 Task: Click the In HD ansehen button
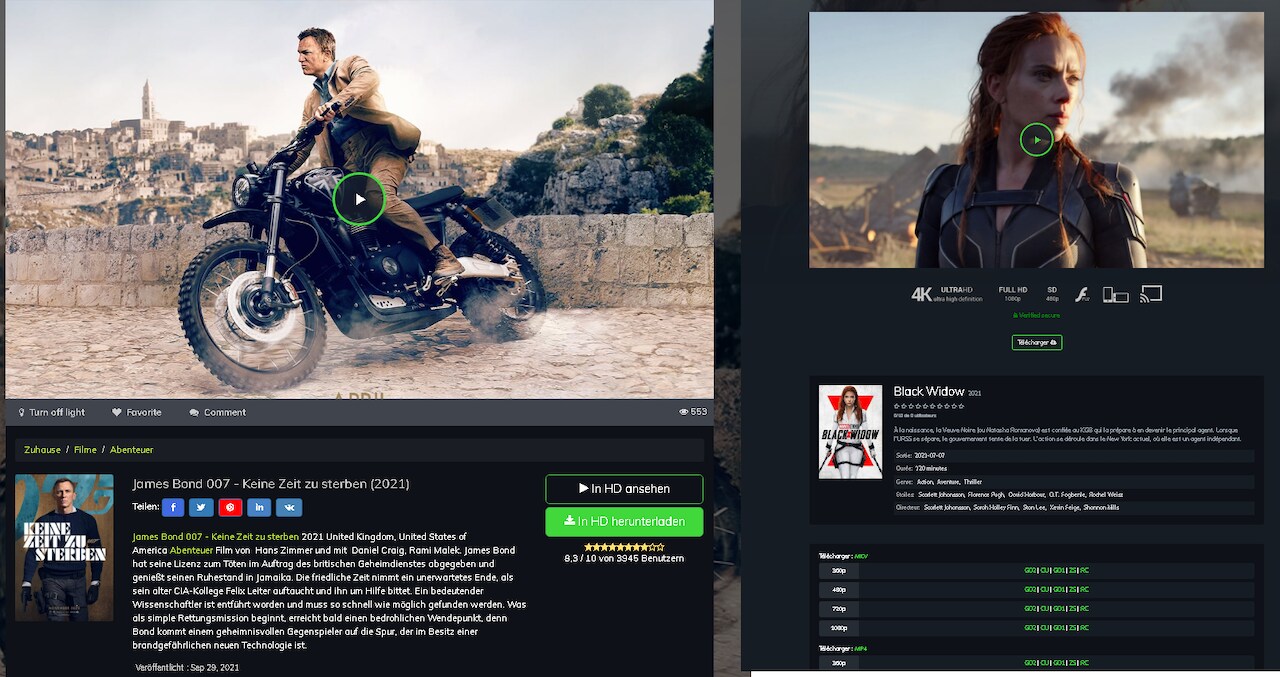point(624,489)
